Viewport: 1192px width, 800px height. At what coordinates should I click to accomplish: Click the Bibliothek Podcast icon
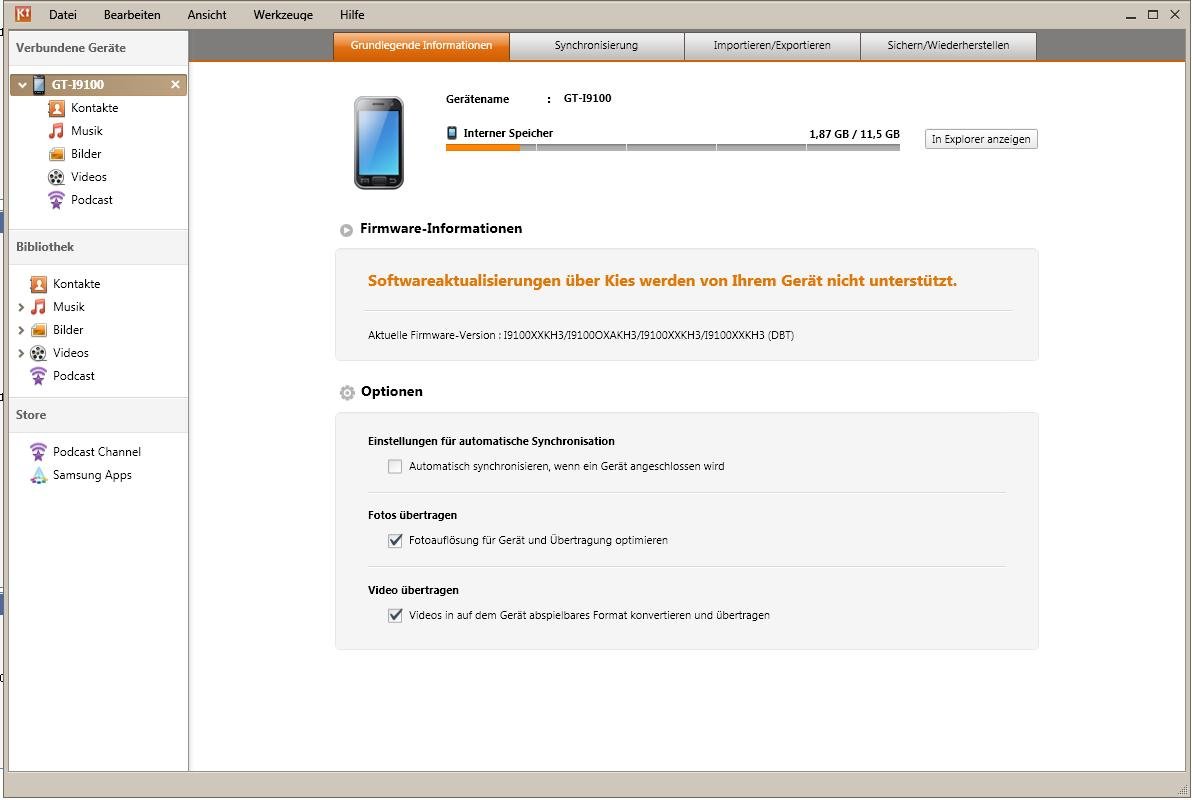38,376
